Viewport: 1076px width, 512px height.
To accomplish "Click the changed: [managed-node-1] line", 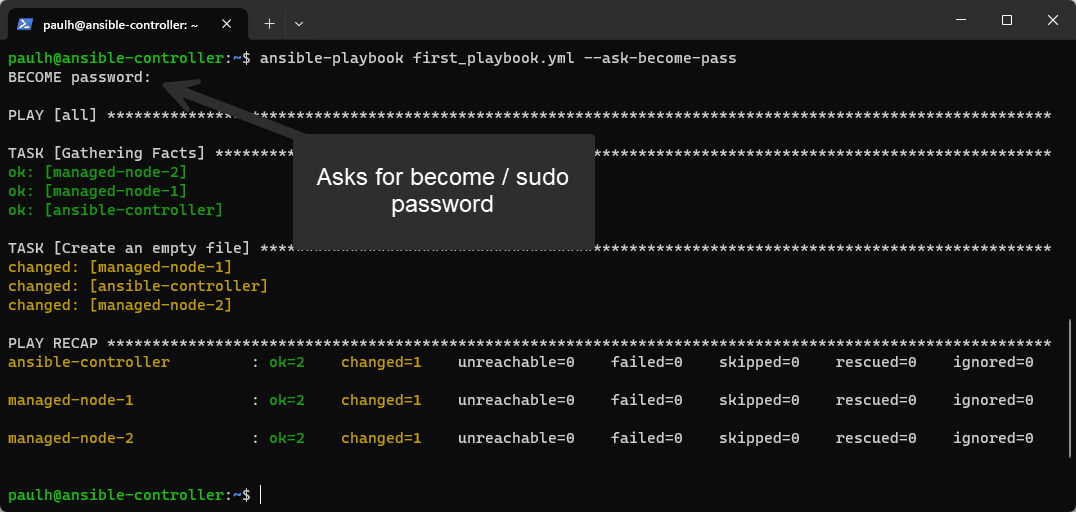I will (120, 267).
